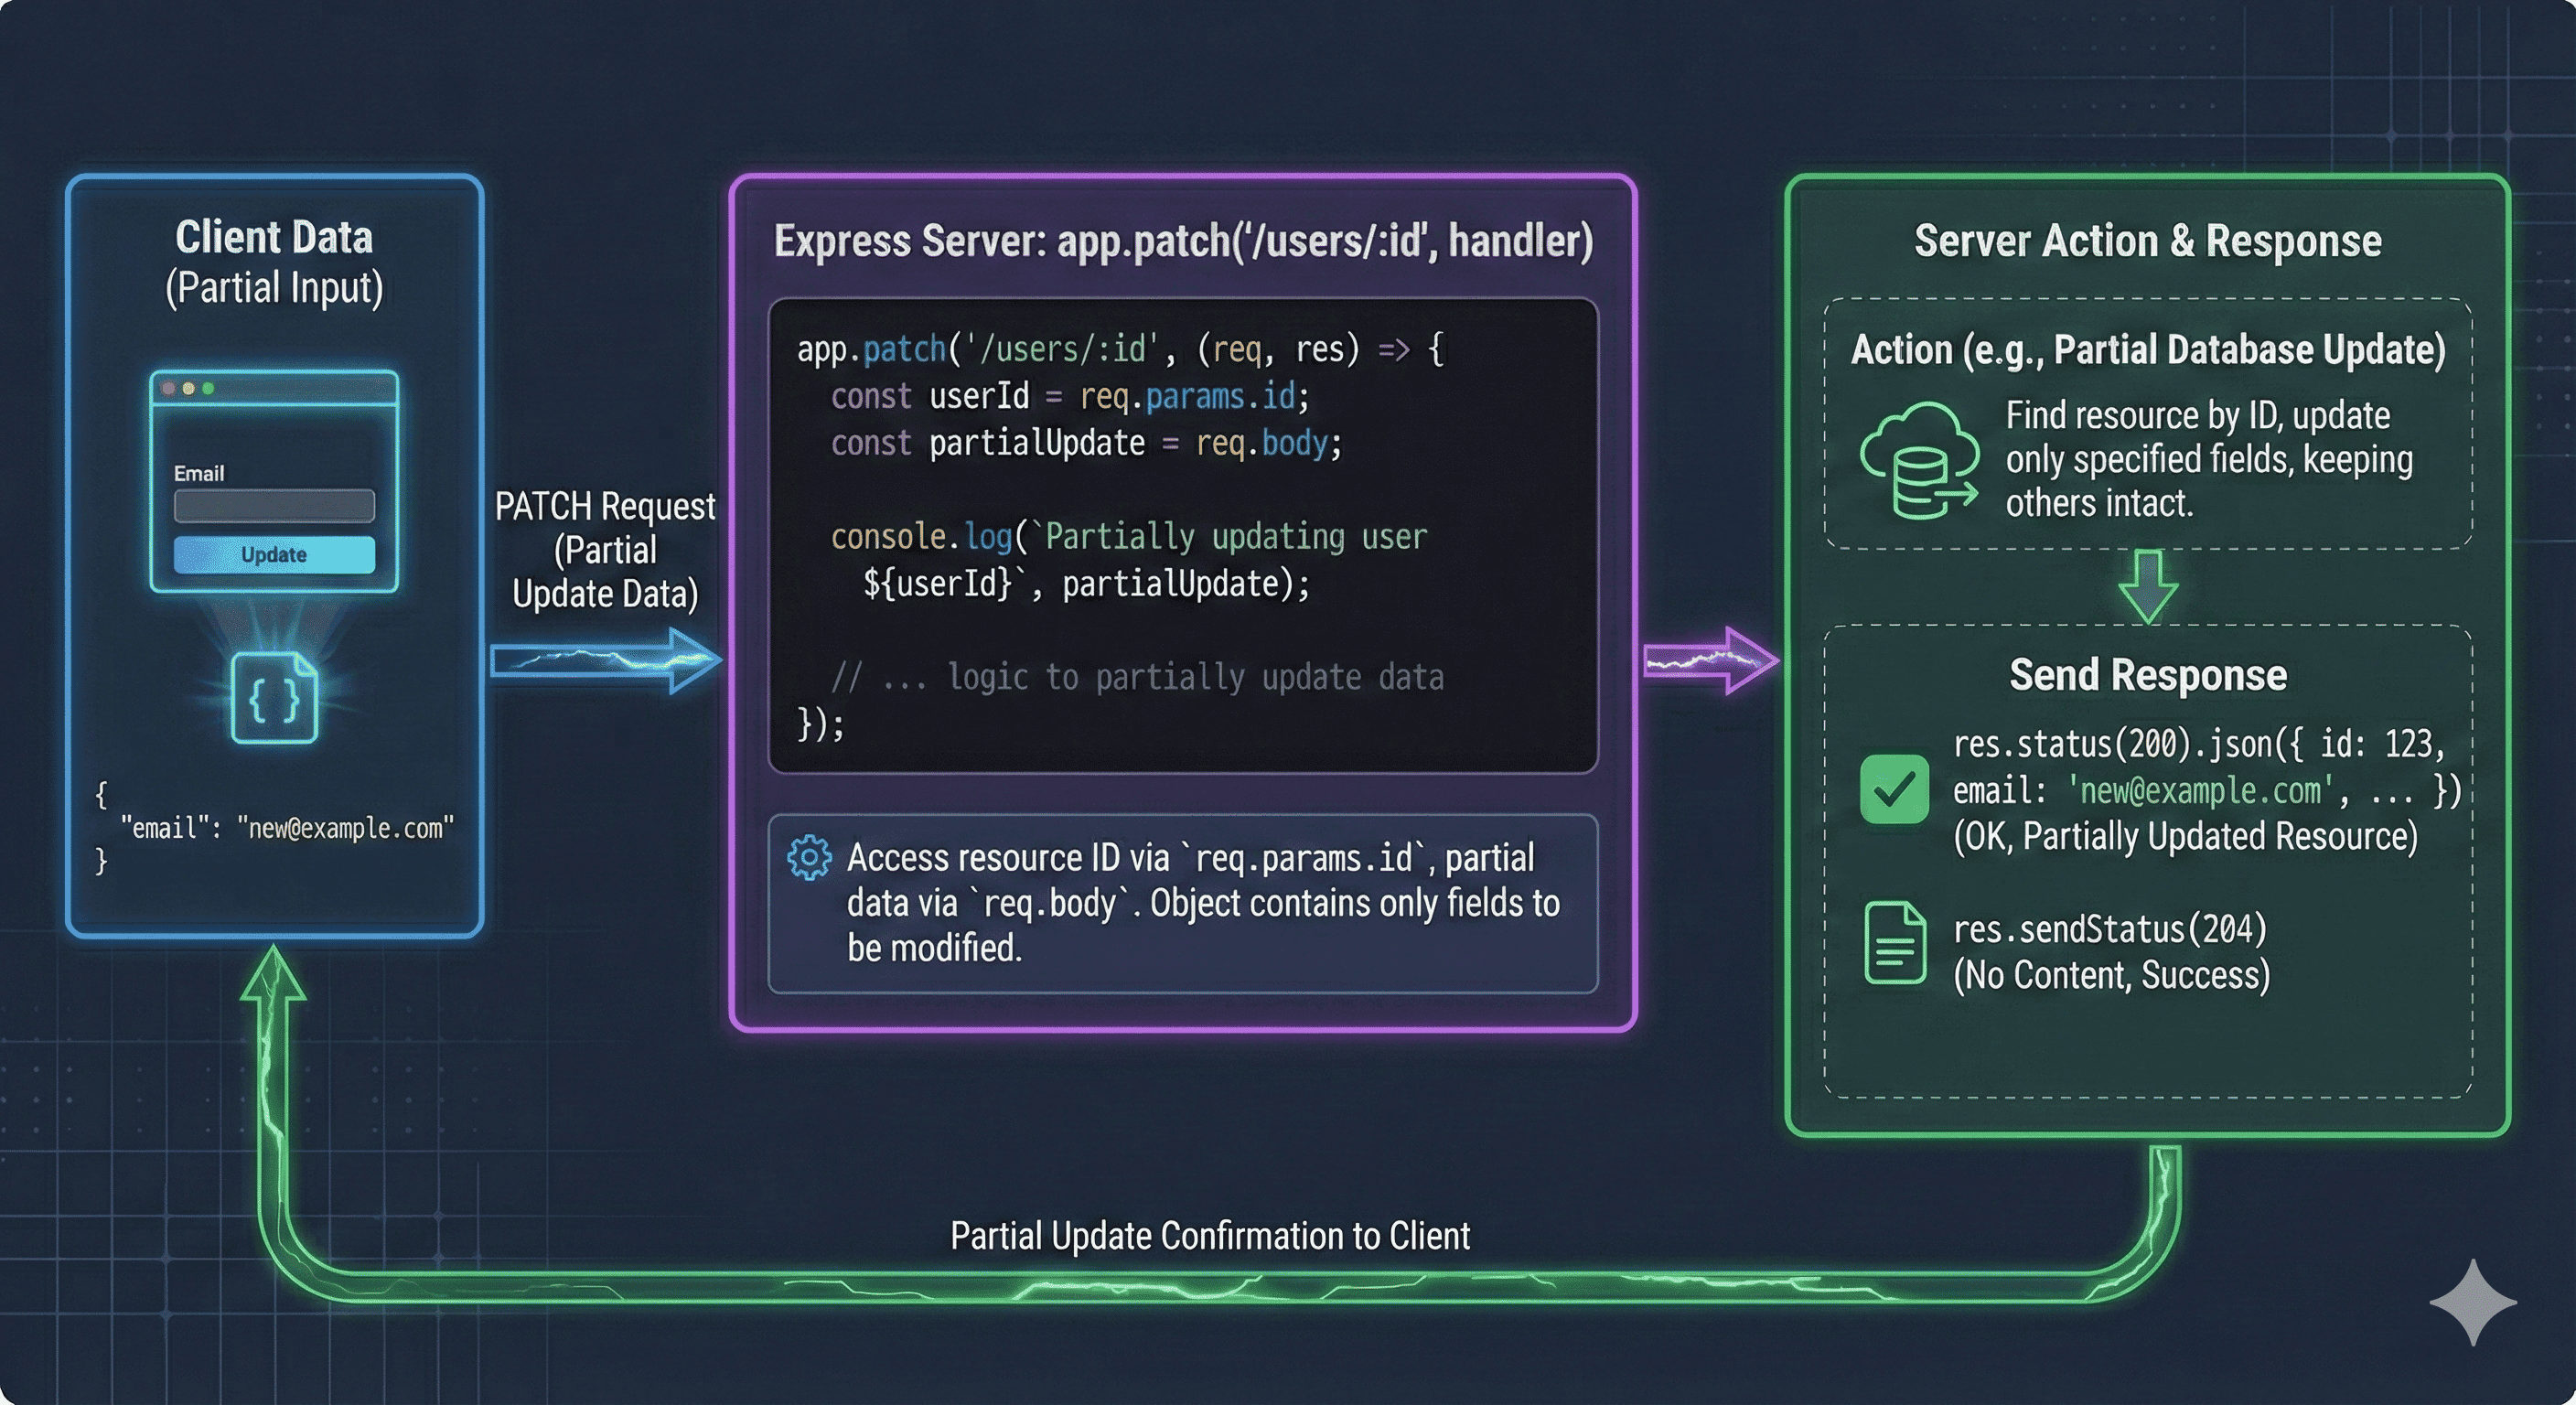Click the green dot in the mini window

click(x=208, y=388)
